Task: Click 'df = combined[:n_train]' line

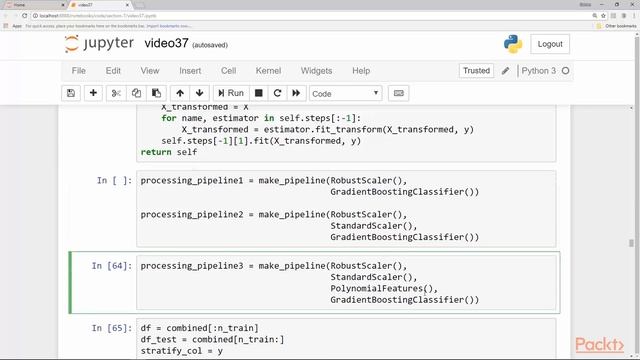Action: pos(200,328)
